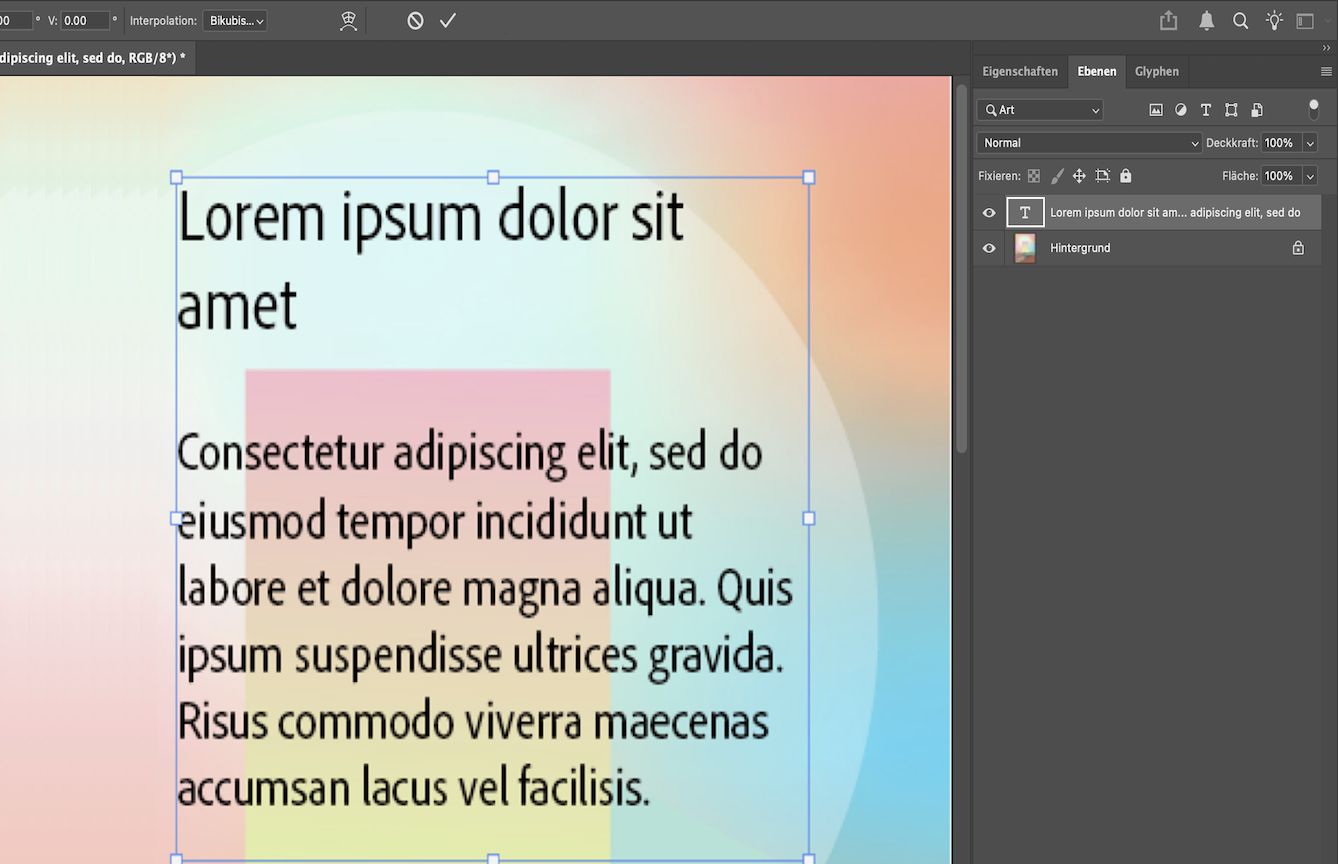Click the Hintergrund layer thumbnail
The height and width of the screenshot is (864, 1338).
point(1024,248)
